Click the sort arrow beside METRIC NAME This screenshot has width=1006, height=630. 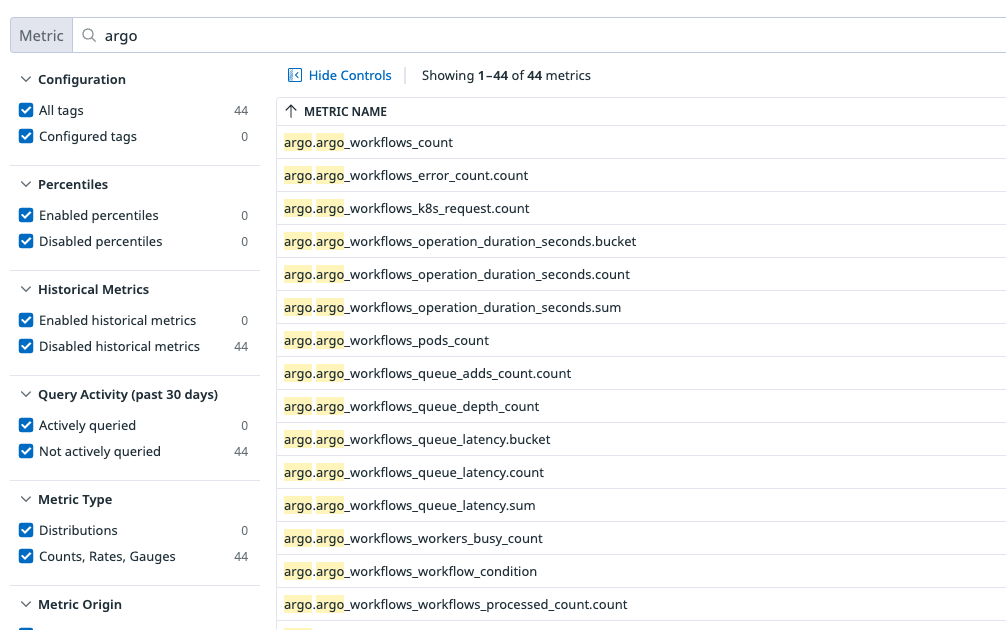(291, 111)
